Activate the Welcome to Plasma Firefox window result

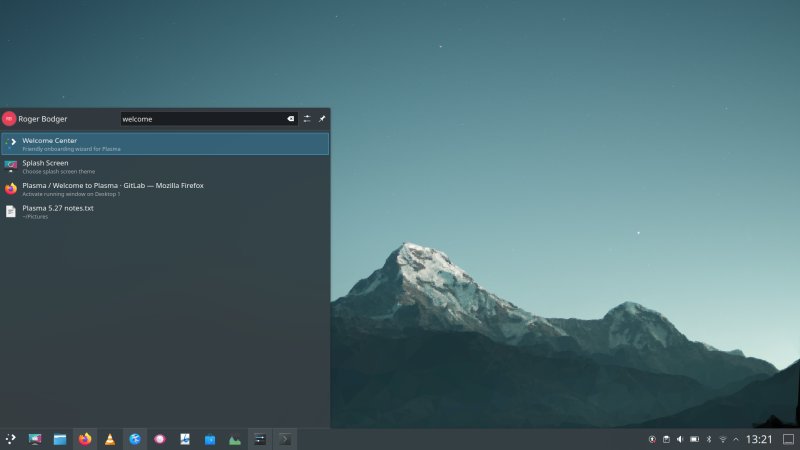(165, 188)
